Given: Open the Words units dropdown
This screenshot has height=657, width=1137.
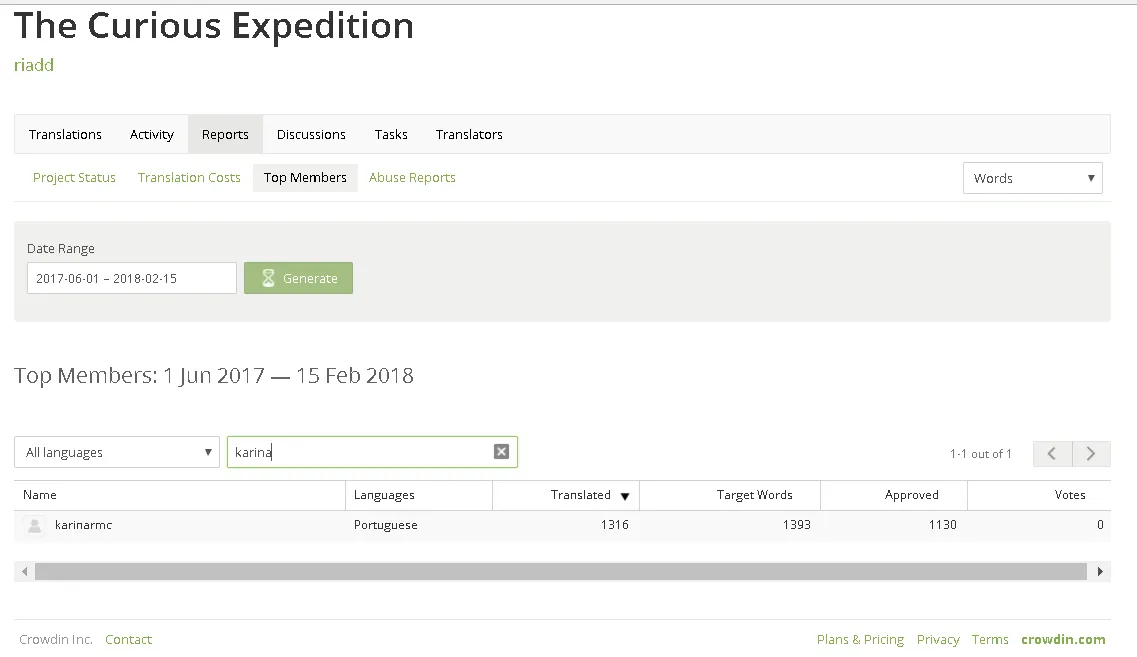Looking at the screenshot, I should click(1033, 178).
